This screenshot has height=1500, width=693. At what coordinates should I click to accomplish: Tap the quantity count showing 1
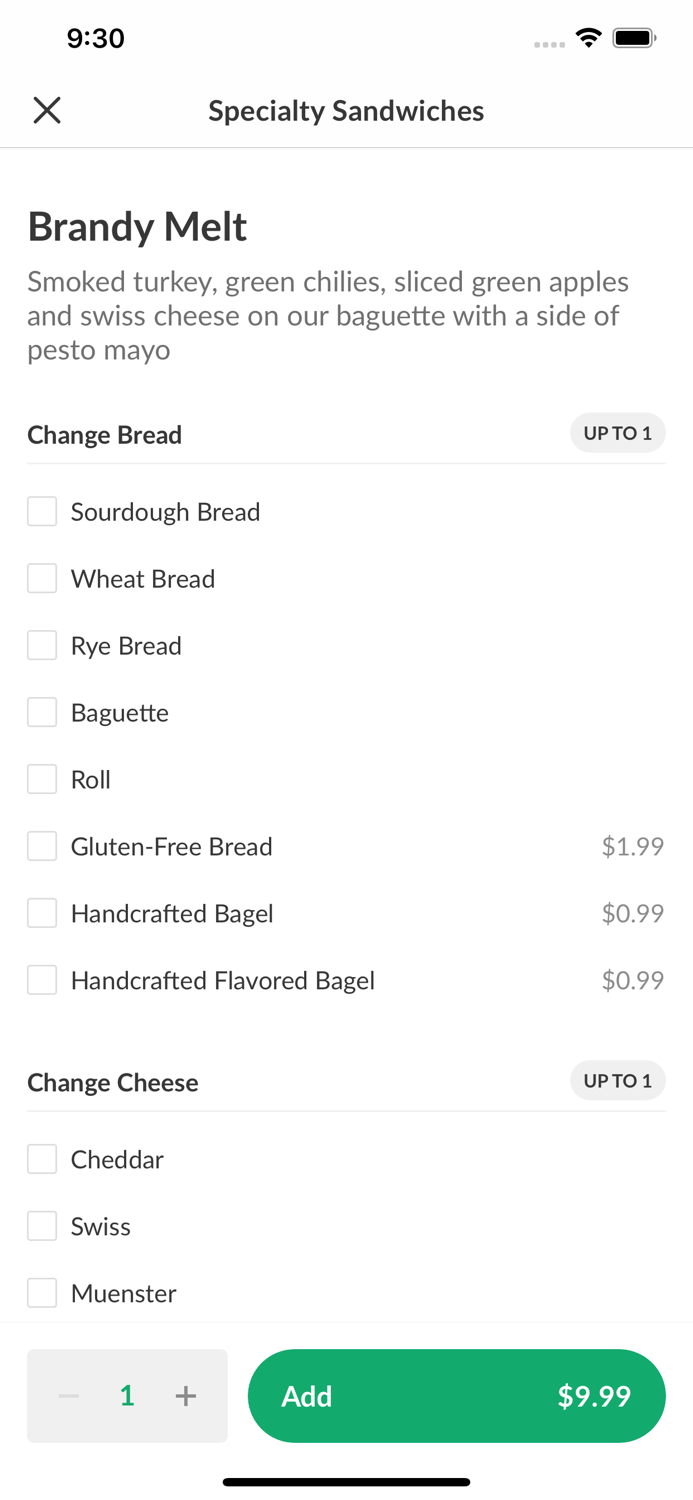pos(127,1395)
